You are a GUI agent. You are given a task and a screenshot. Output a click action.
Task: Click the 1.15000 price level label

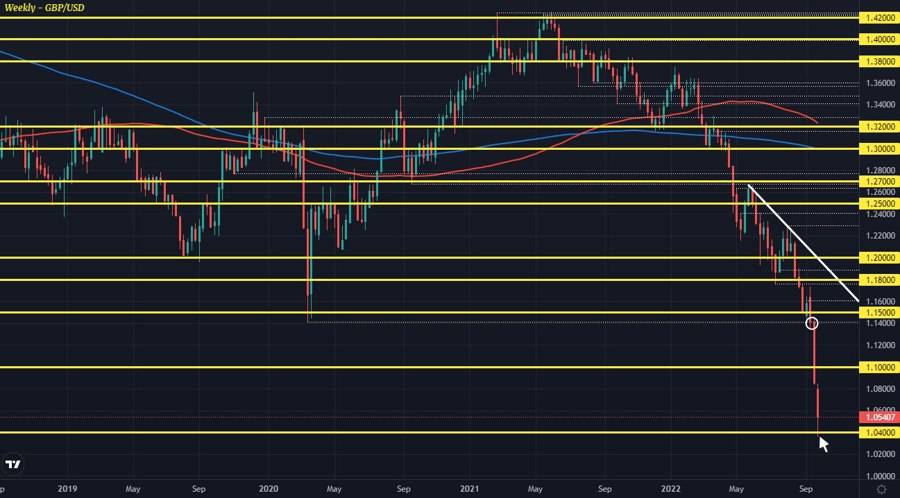(x=879, y=313)
